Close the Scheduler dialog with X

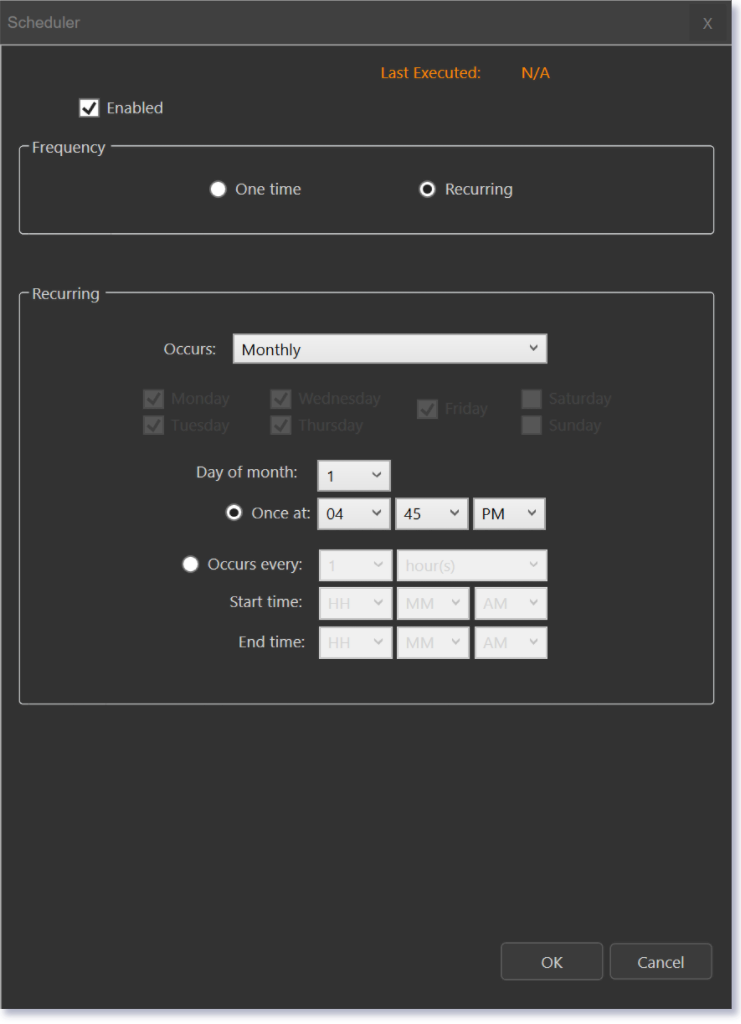pyautogui.click(x=707, y=23)
